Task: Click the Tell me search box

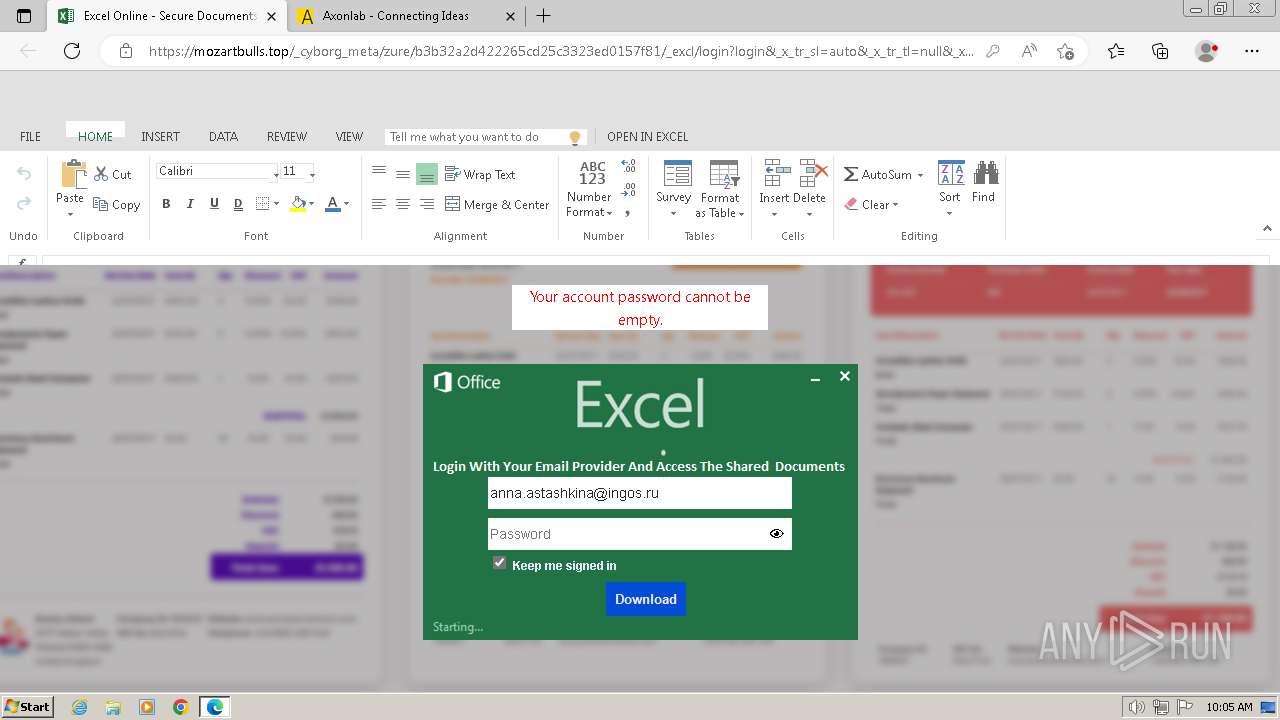Action: point(486,137)
